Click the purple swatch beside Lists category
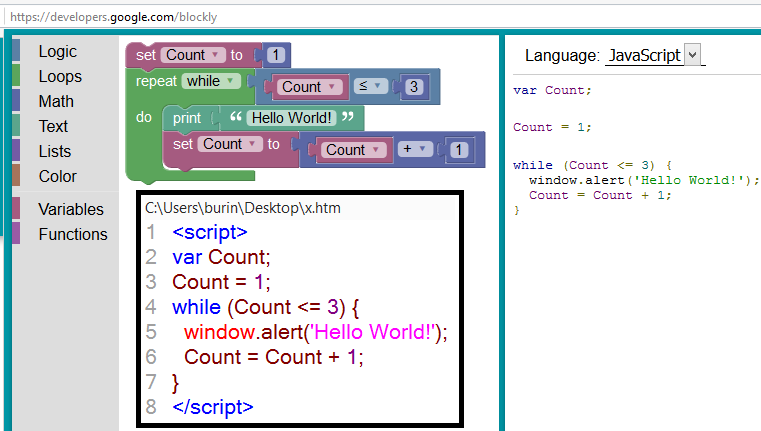The height and width of the screenshot is (431, 761). coord(16,152)
